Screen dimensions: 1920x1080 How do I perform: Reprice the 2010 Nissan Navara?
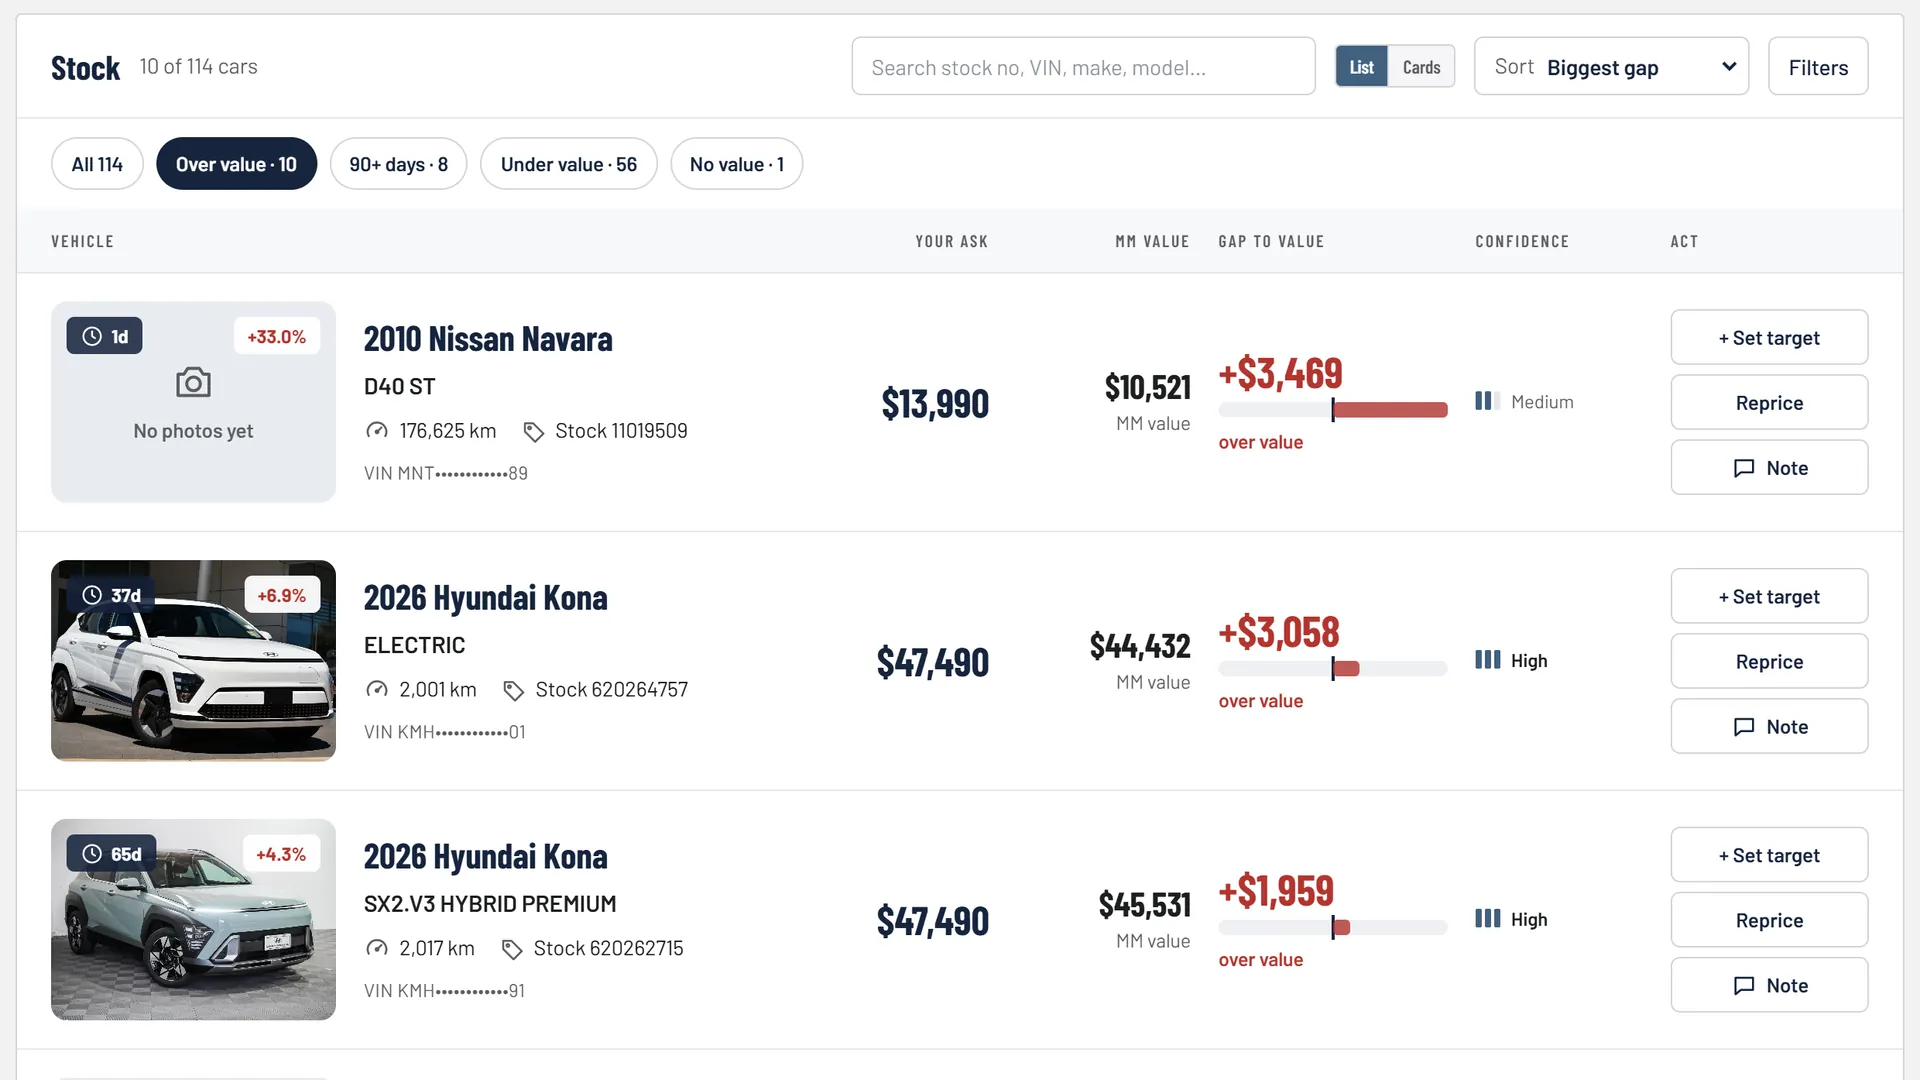pos(1769,403)
